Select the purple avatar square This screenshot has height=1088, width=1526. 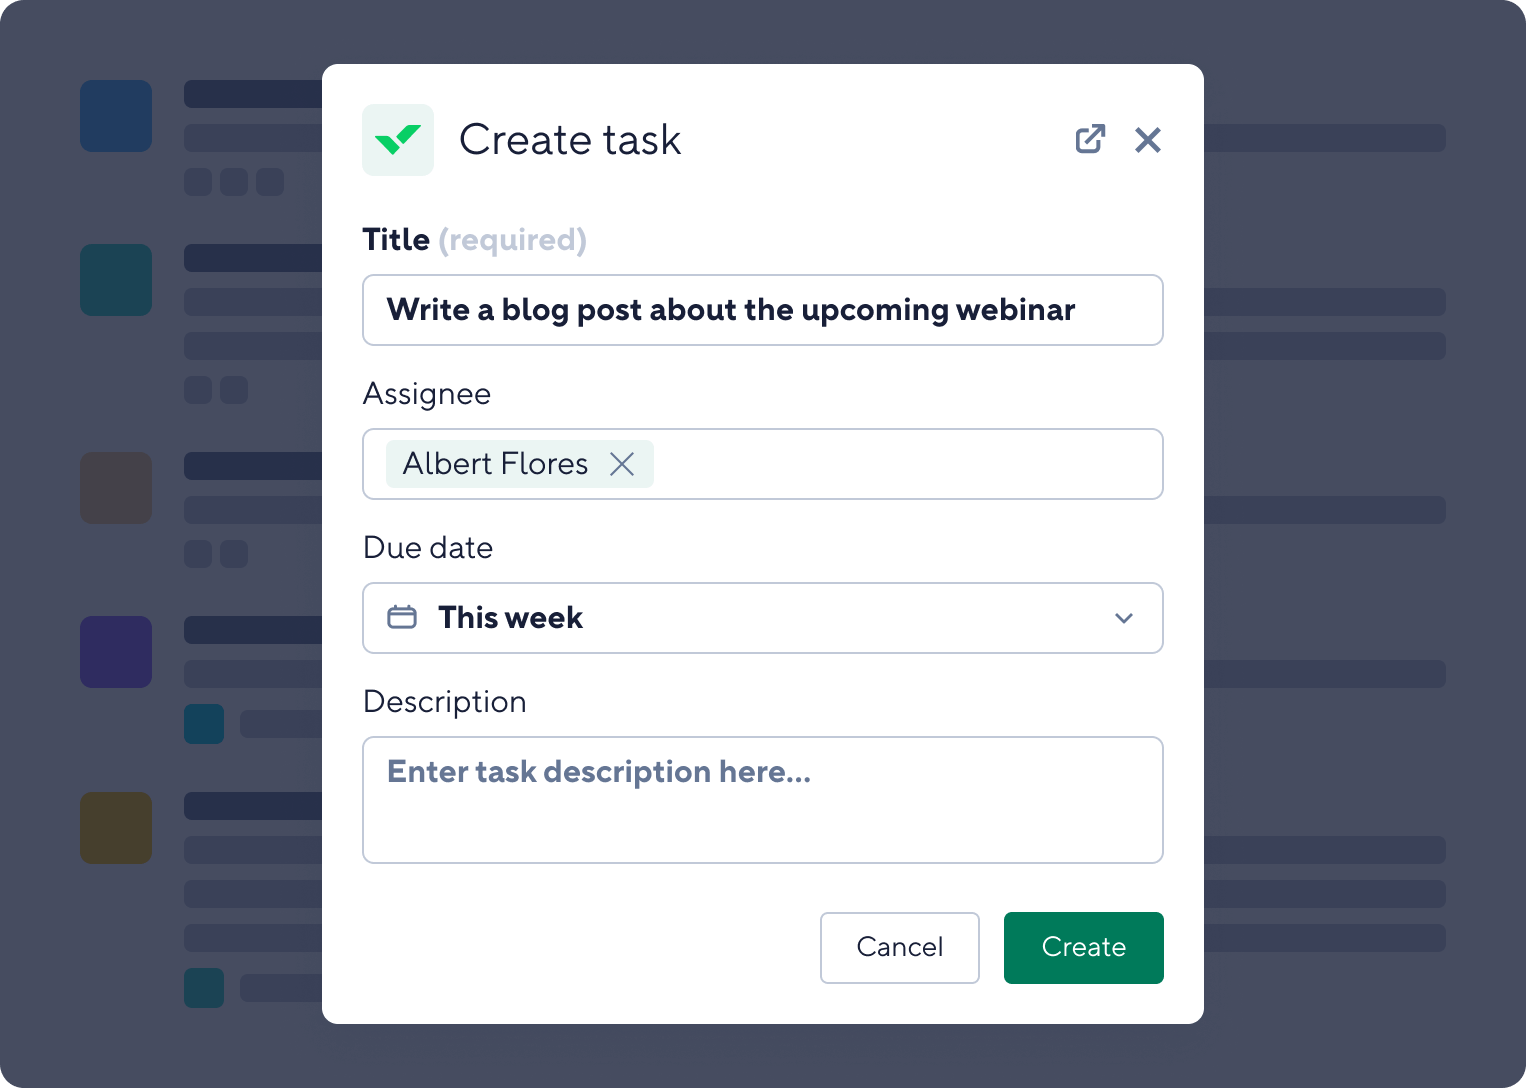point(116,652)
